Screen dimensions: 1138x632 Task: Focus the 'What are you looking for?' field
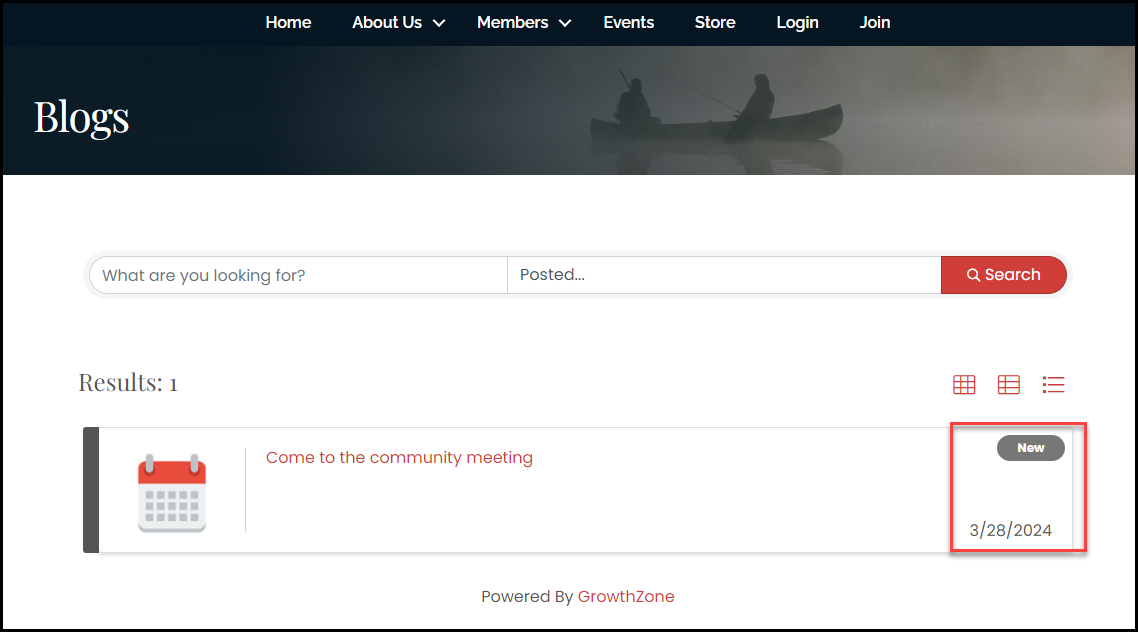(x=298, y=275)
